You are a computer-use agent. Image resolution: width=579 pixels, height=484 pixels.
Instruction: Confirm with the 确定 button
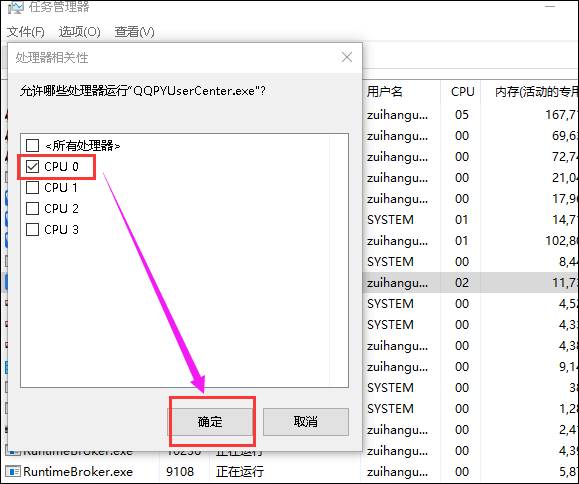point(210,422)
